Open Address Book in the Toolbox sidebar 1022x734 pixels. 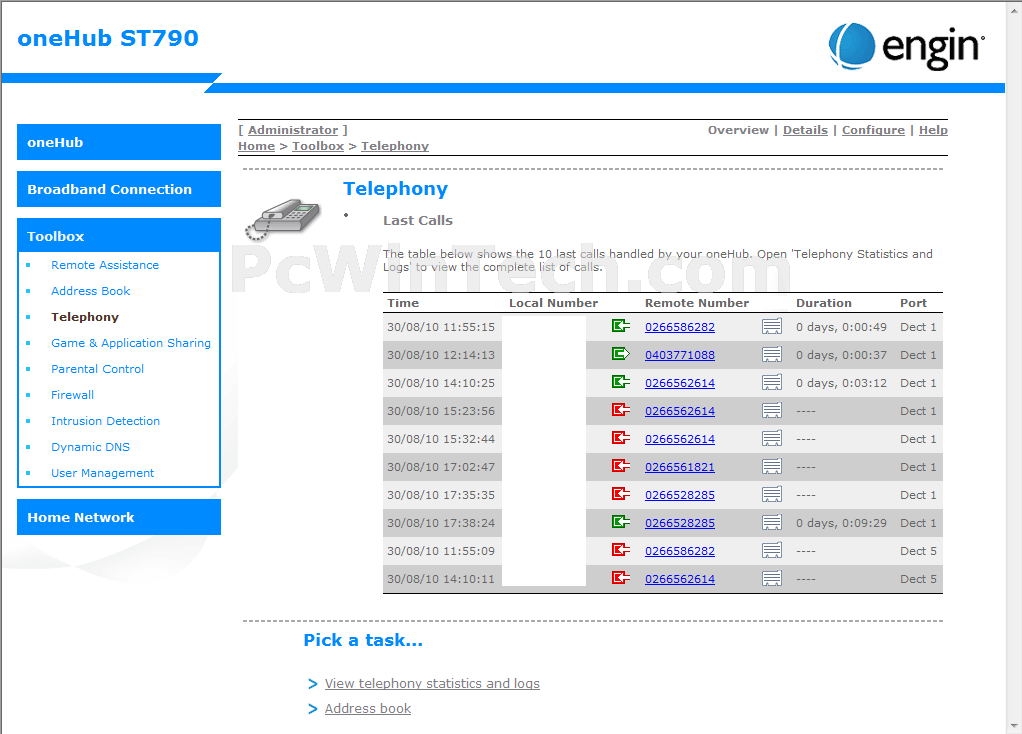coord(91,291)
